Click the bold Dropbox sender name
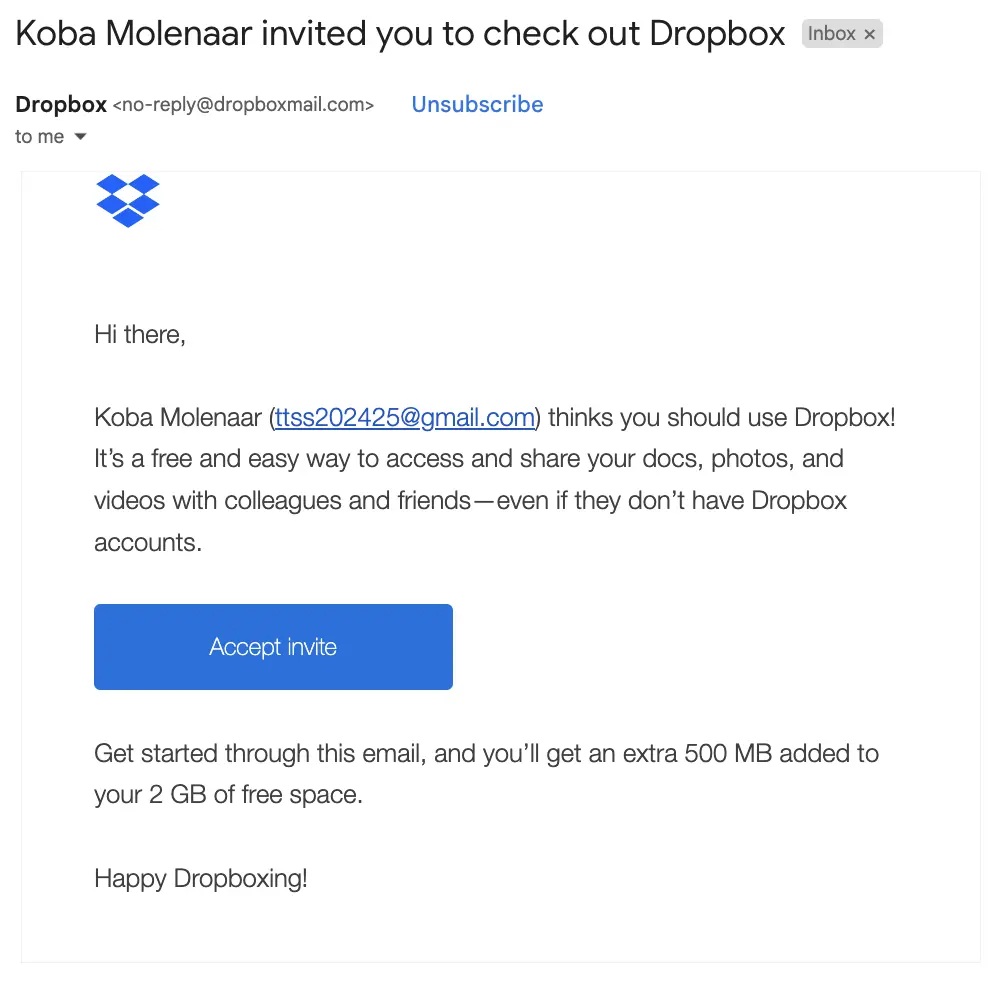The width and height of the screenshot is (996, 994). click(61, 104)
